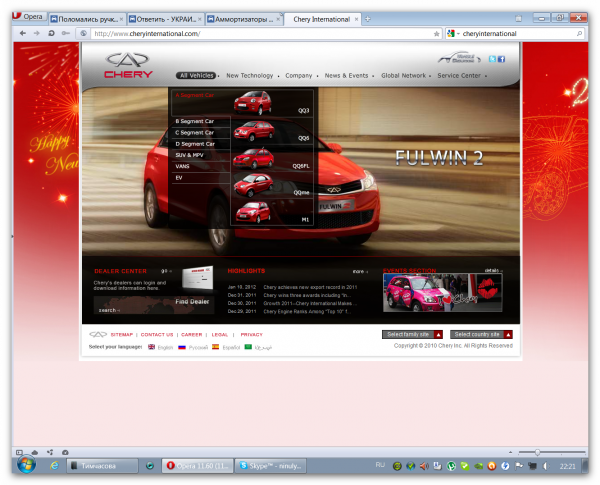Open the New Technology menu
The image size is (600, 485).
249,75
